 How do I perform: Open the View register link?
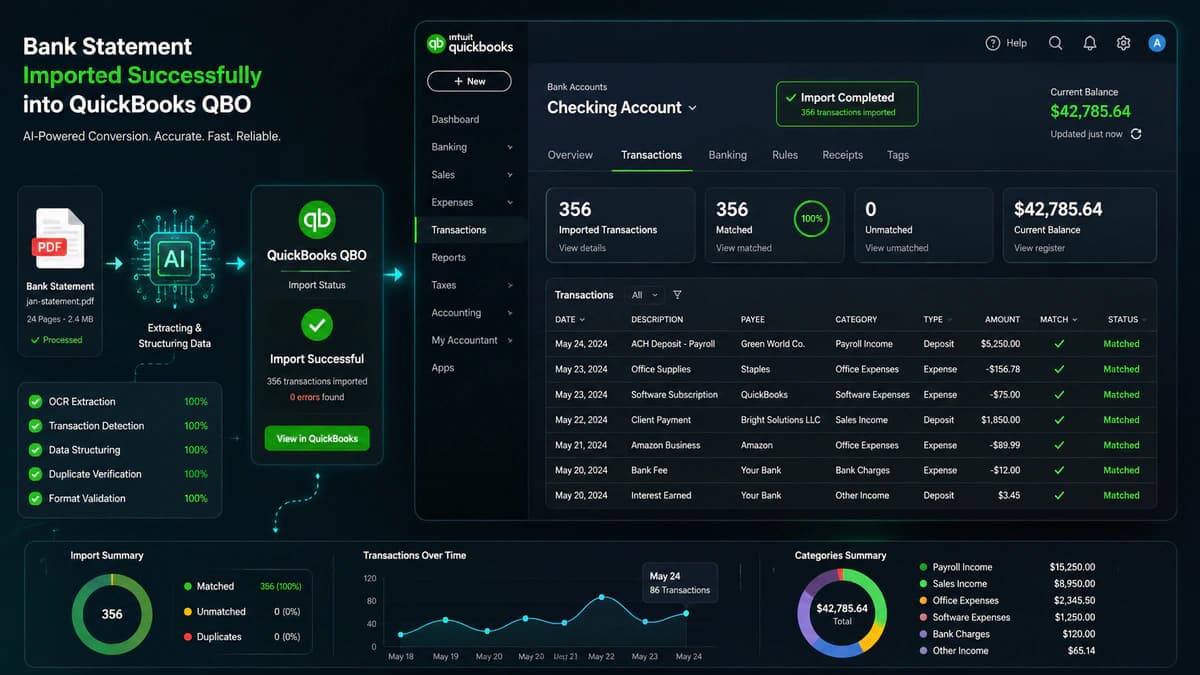pyautogui.click(x=1039, y=248)
